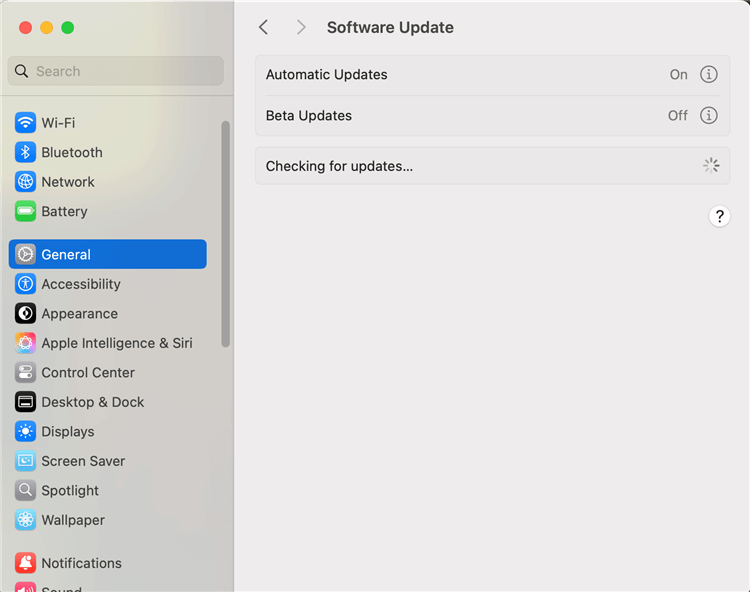Open Apple Intelligence & Siri icon
Viewport: 750px width, 592px height.
(25, 343)
